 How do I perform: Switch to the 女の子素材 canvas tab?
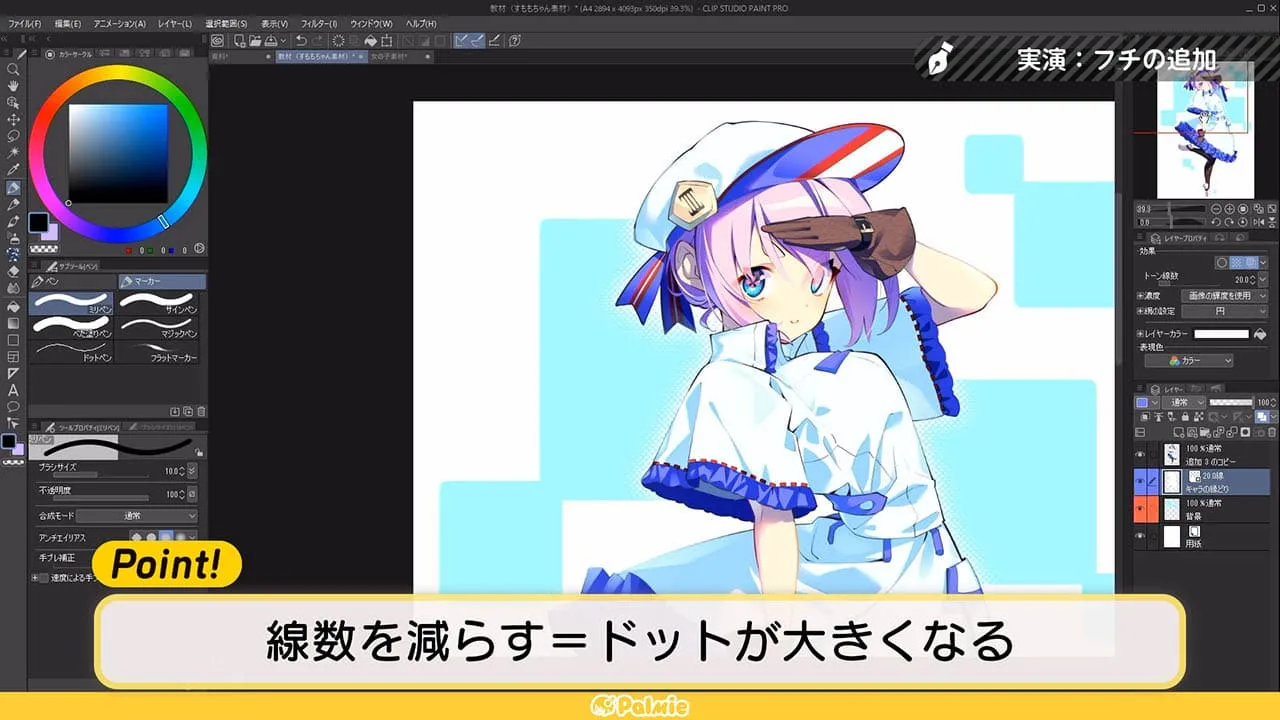[x=390, y=58]
